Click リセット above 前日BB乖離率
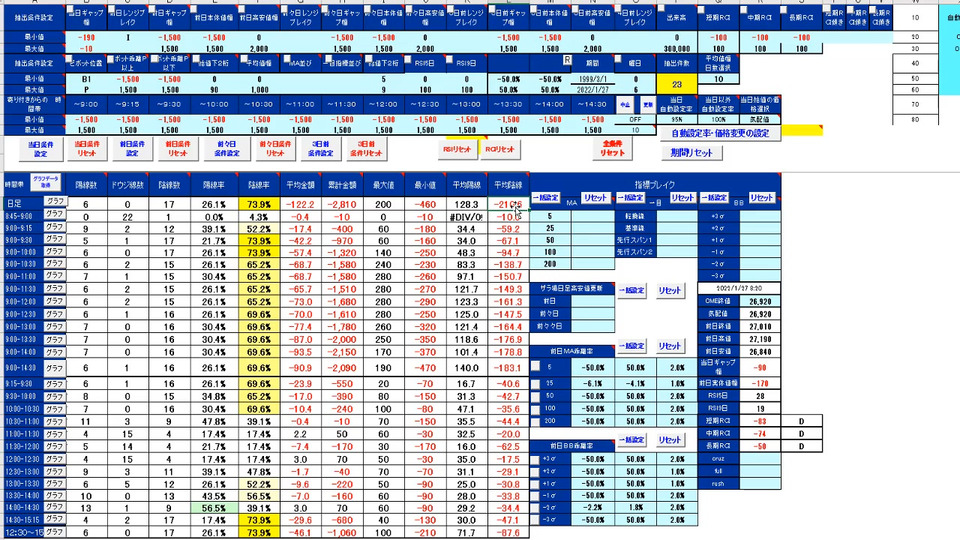The height and width of the screenshot is (540, 960). coord(669,440)
